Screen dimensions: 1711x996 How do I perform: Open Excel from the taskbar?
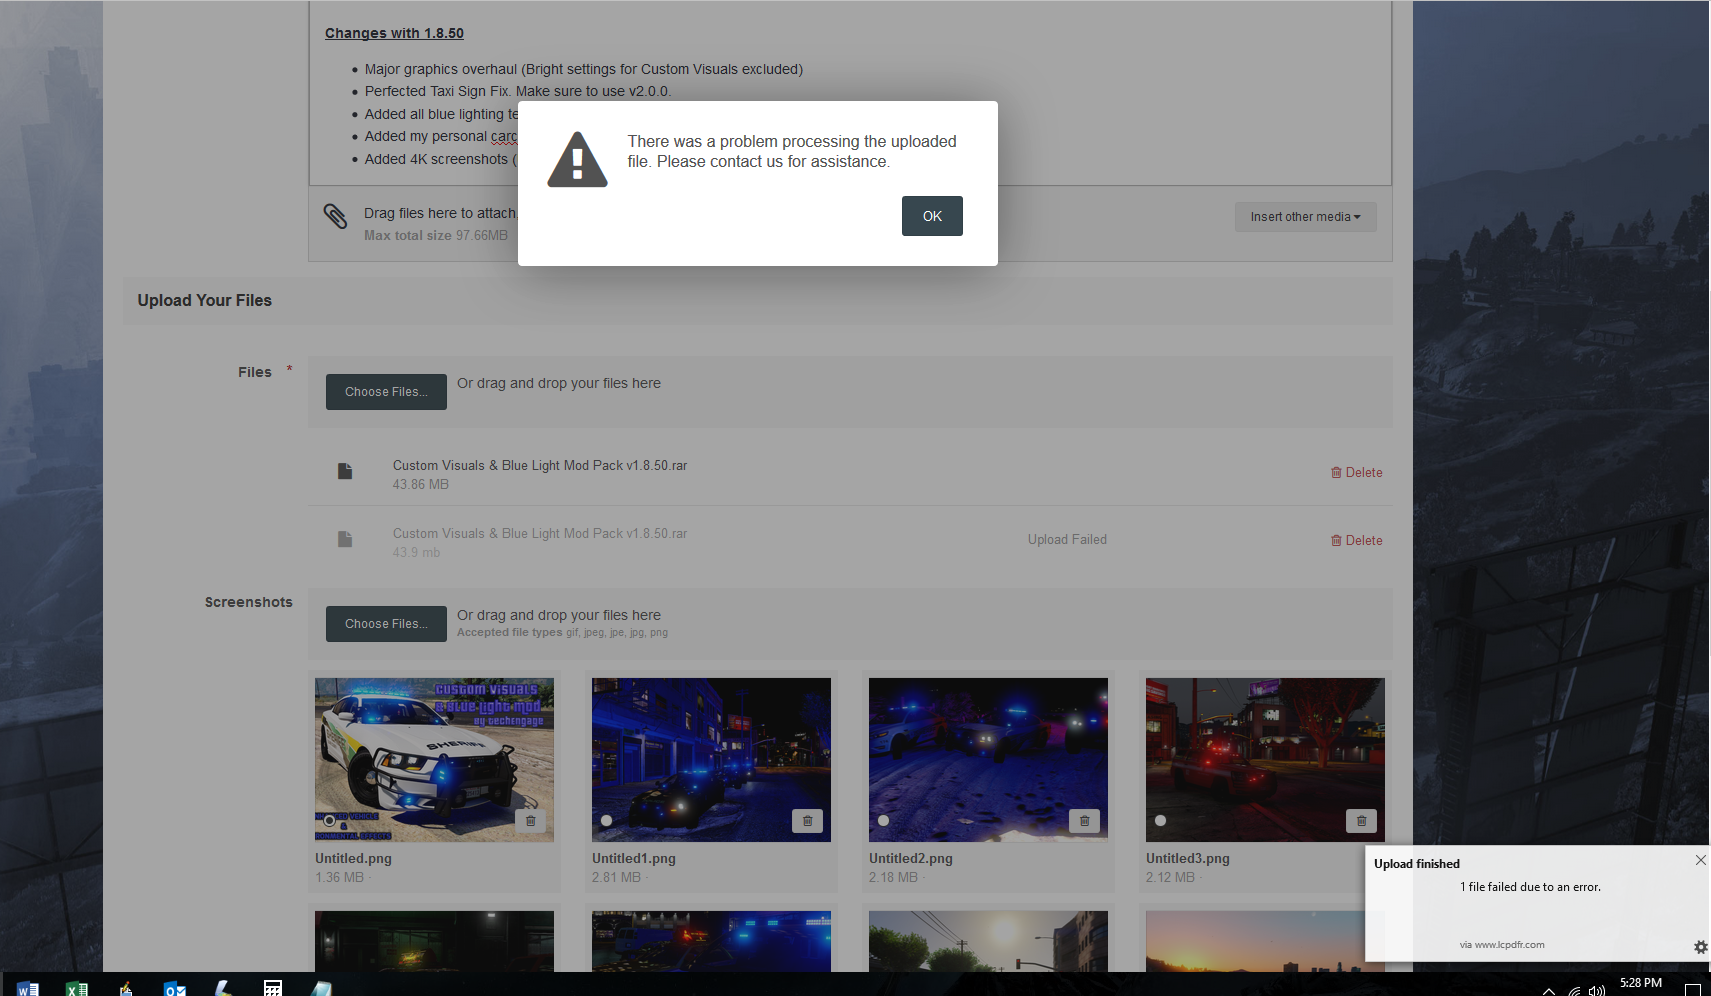pyautogui.click(x=76, y=988)
